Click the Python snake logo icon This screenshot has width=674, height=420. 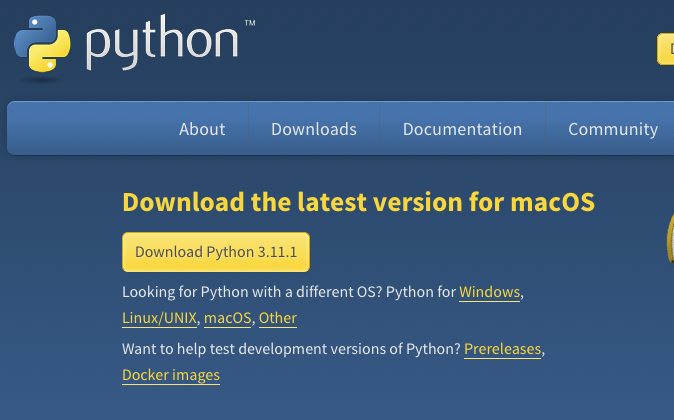coord(42,44)
